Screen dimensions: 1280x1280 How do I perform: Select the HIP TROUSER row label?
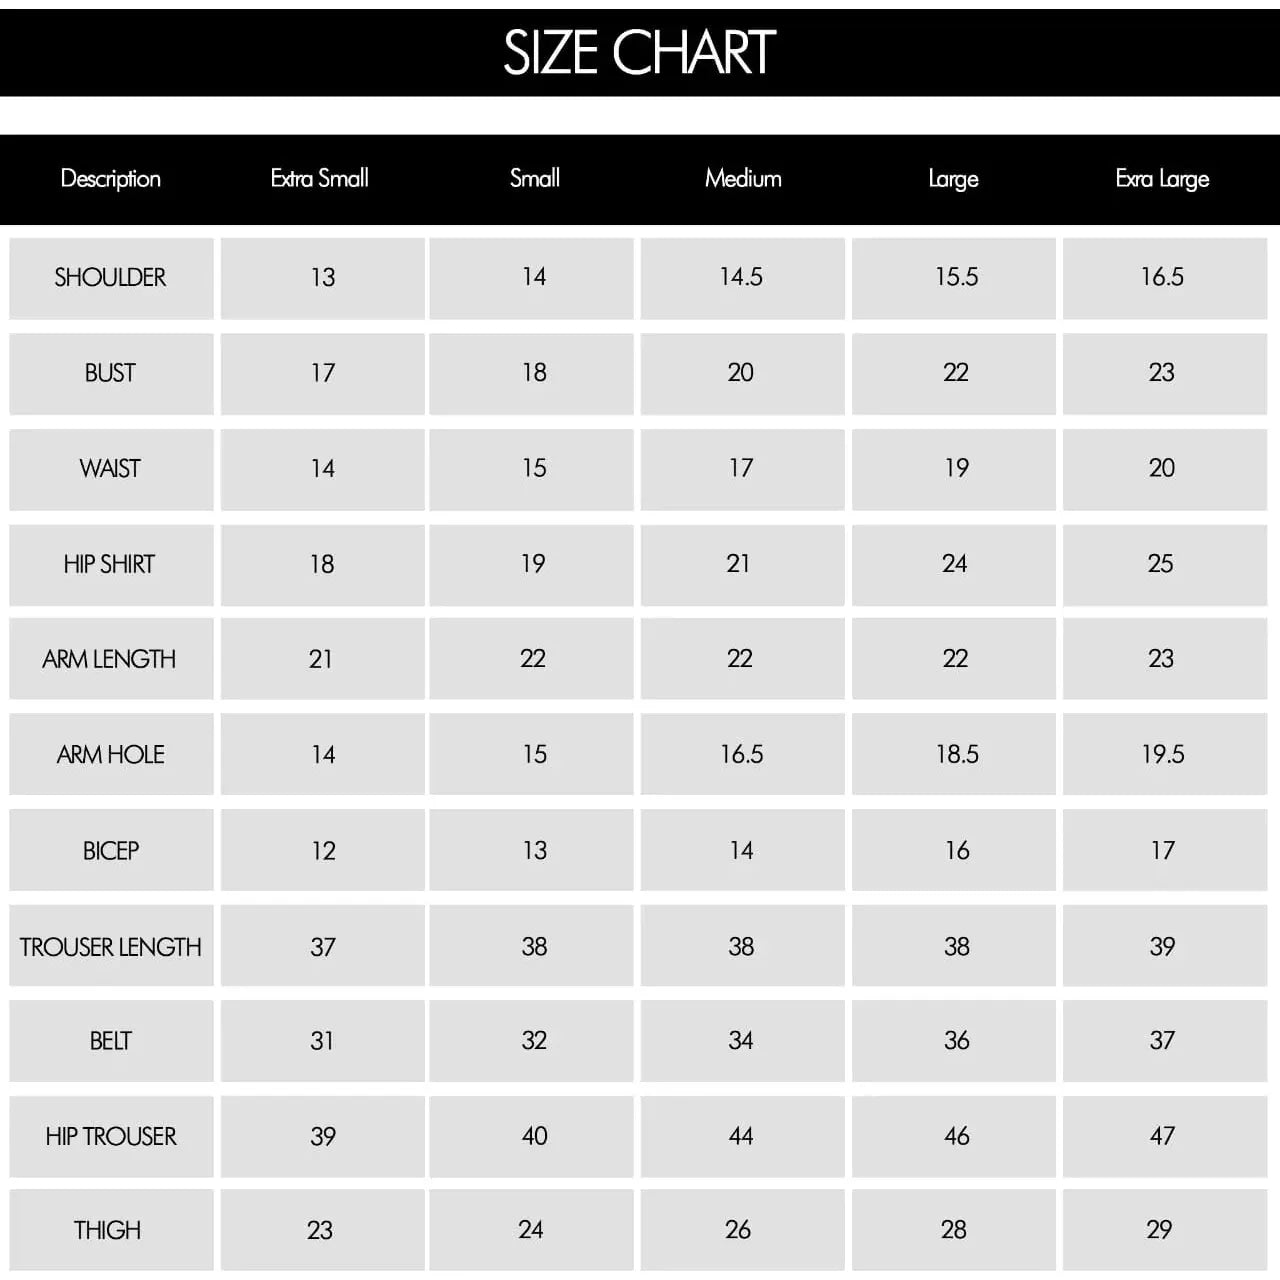[x=111, y=1137]
